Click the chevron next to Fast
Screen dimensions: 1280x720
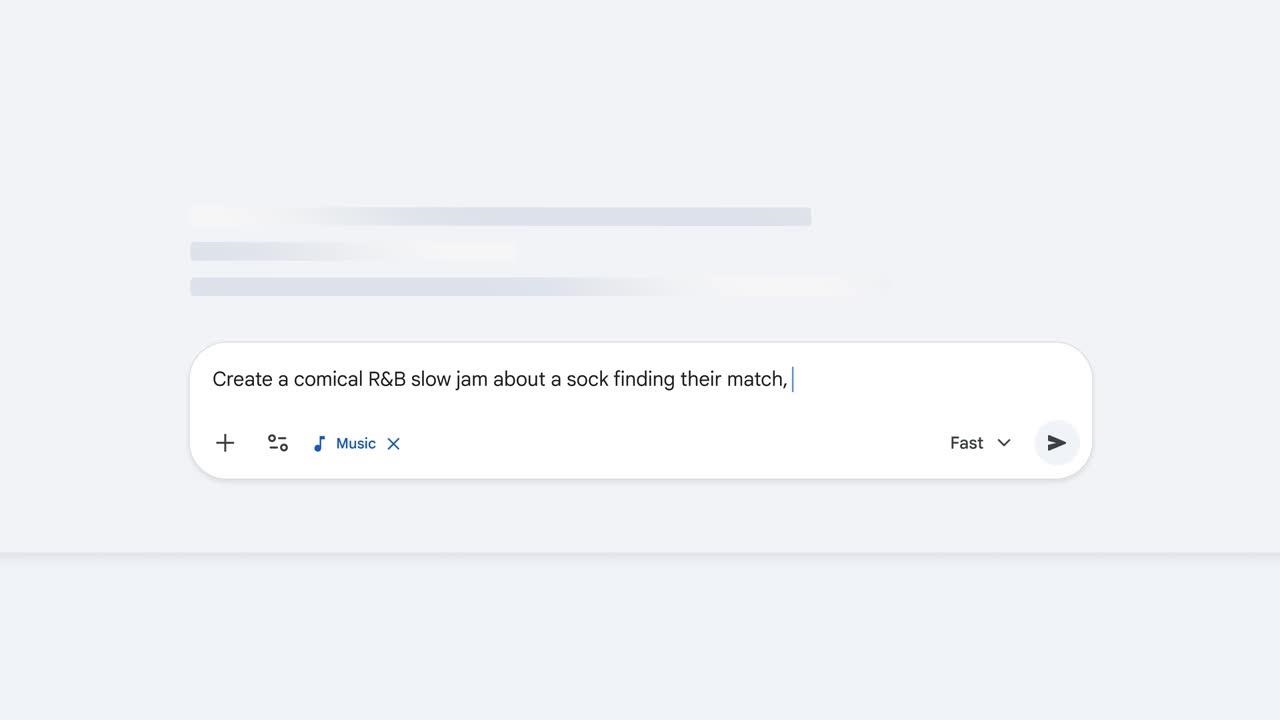pyautogui.click(x=1004, y=443)
